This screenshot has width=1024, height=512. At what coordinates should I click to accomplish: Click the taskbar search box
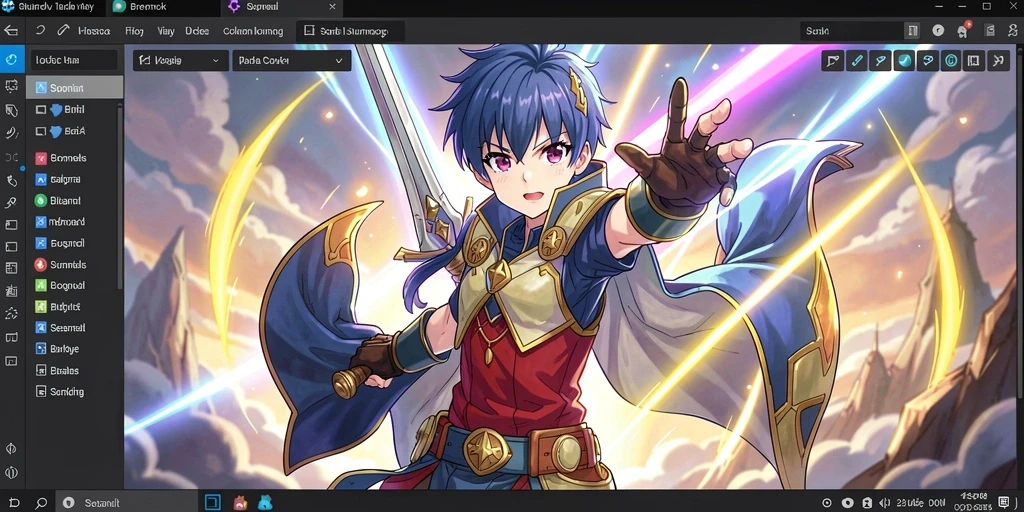pyautogui.click(x=126, y=503)
